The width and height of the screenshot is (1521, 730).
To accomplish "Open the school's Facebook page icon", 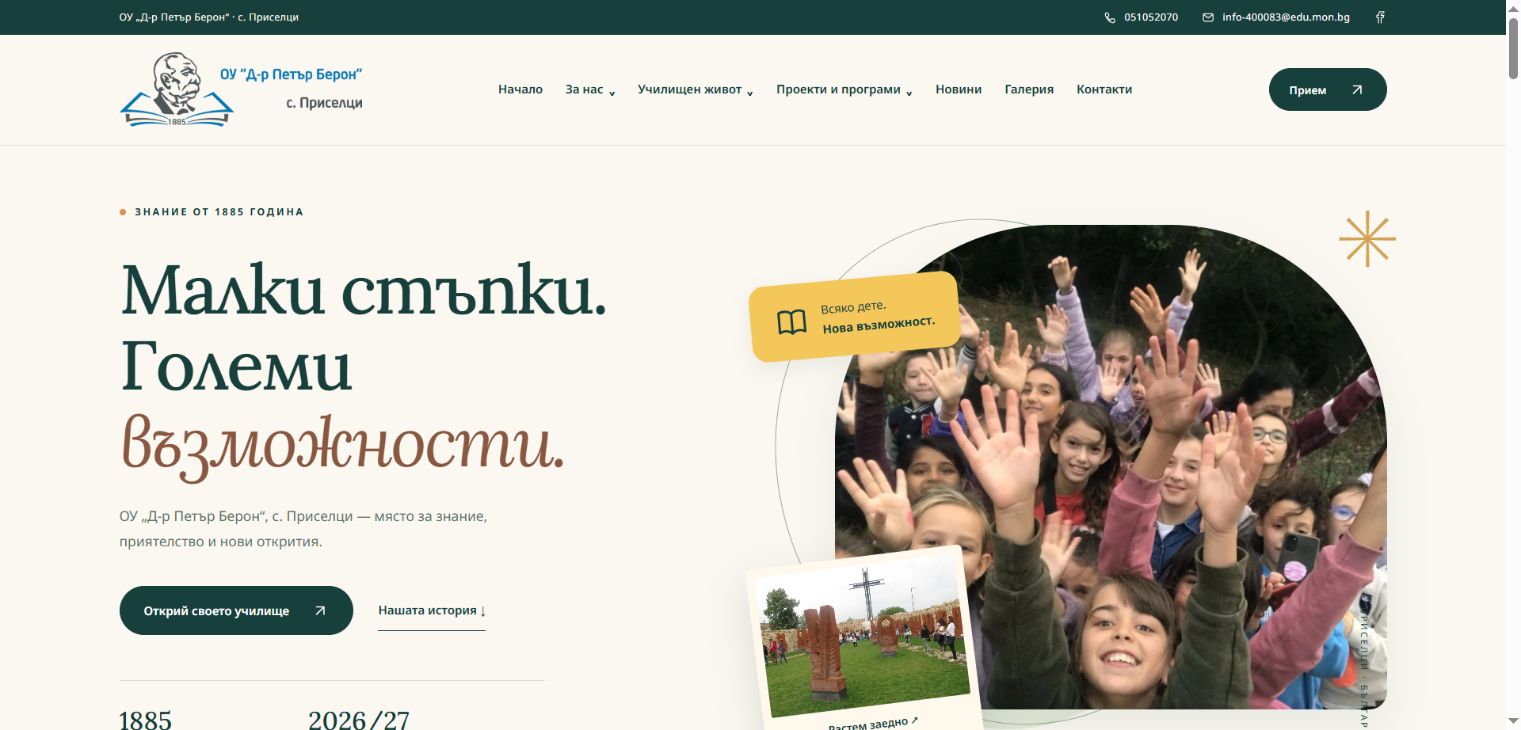I will (1380, 17).
